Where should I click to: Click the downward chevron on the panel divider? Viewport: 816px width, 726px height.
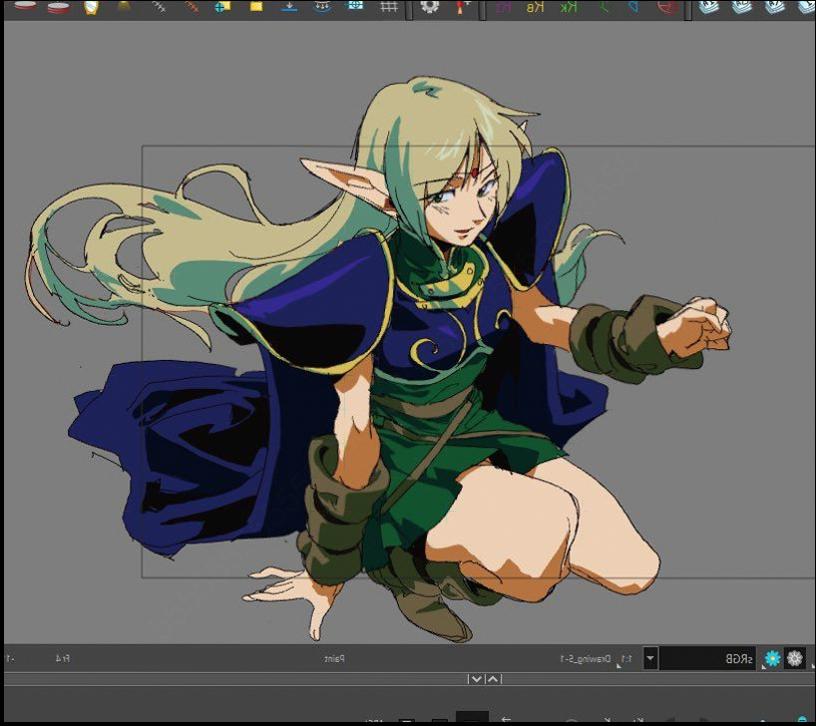pos(477,679)
